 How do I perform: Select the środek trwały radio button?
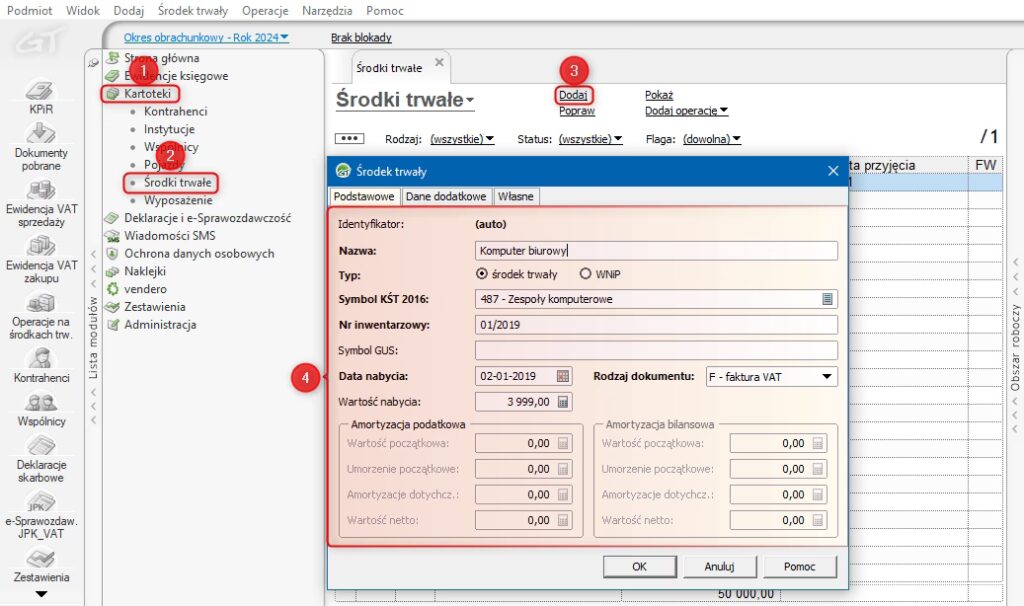[x=482, y=273]
